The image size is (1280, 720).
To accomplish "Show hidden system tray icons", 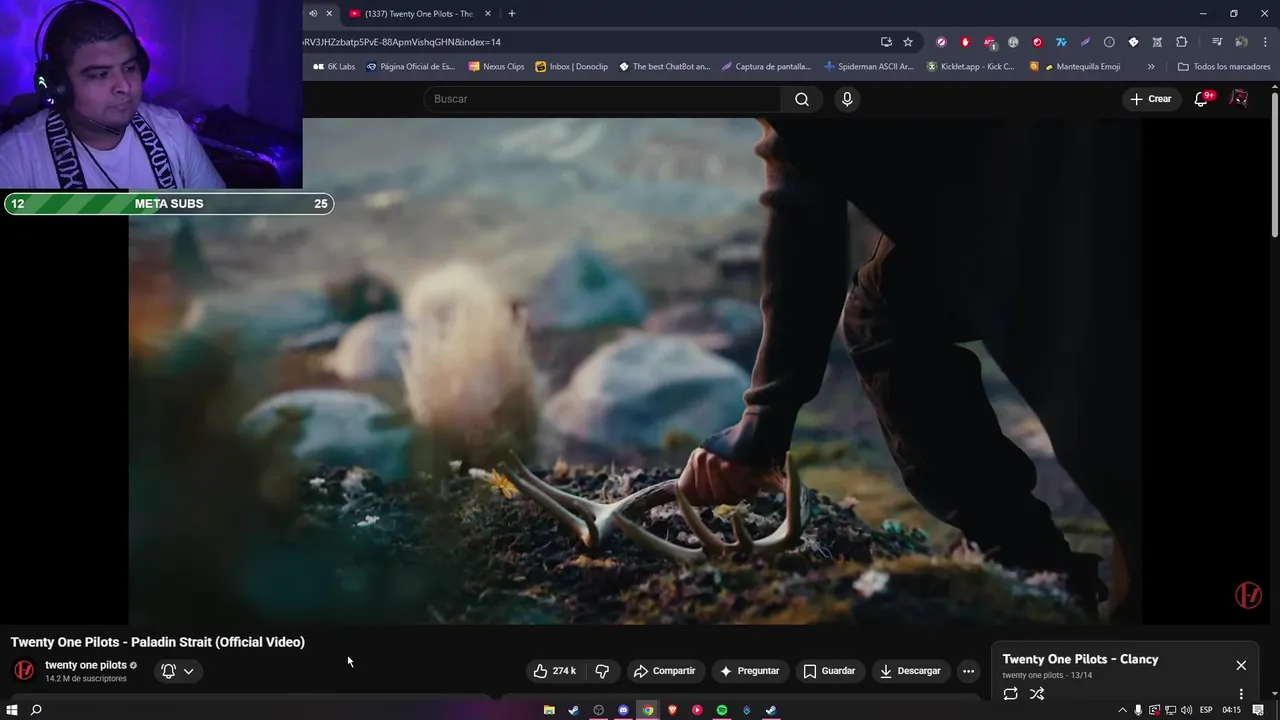I will (x=1122, y=710).
